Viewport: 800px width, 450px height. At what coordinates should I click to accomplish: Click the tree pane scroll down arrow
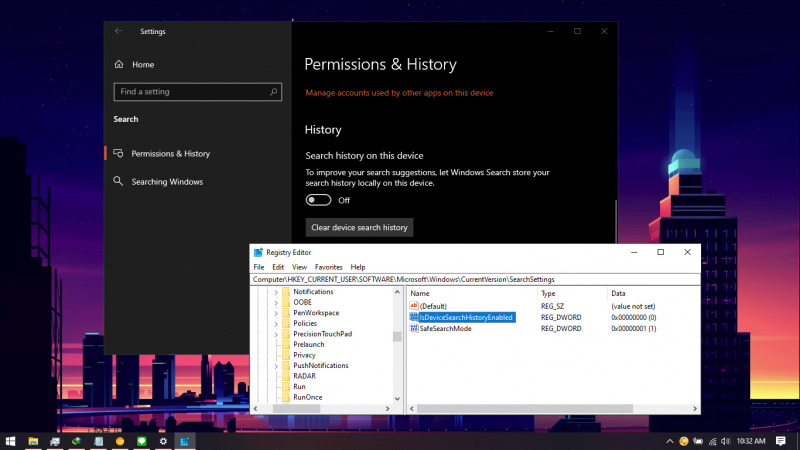click(397, 399)
